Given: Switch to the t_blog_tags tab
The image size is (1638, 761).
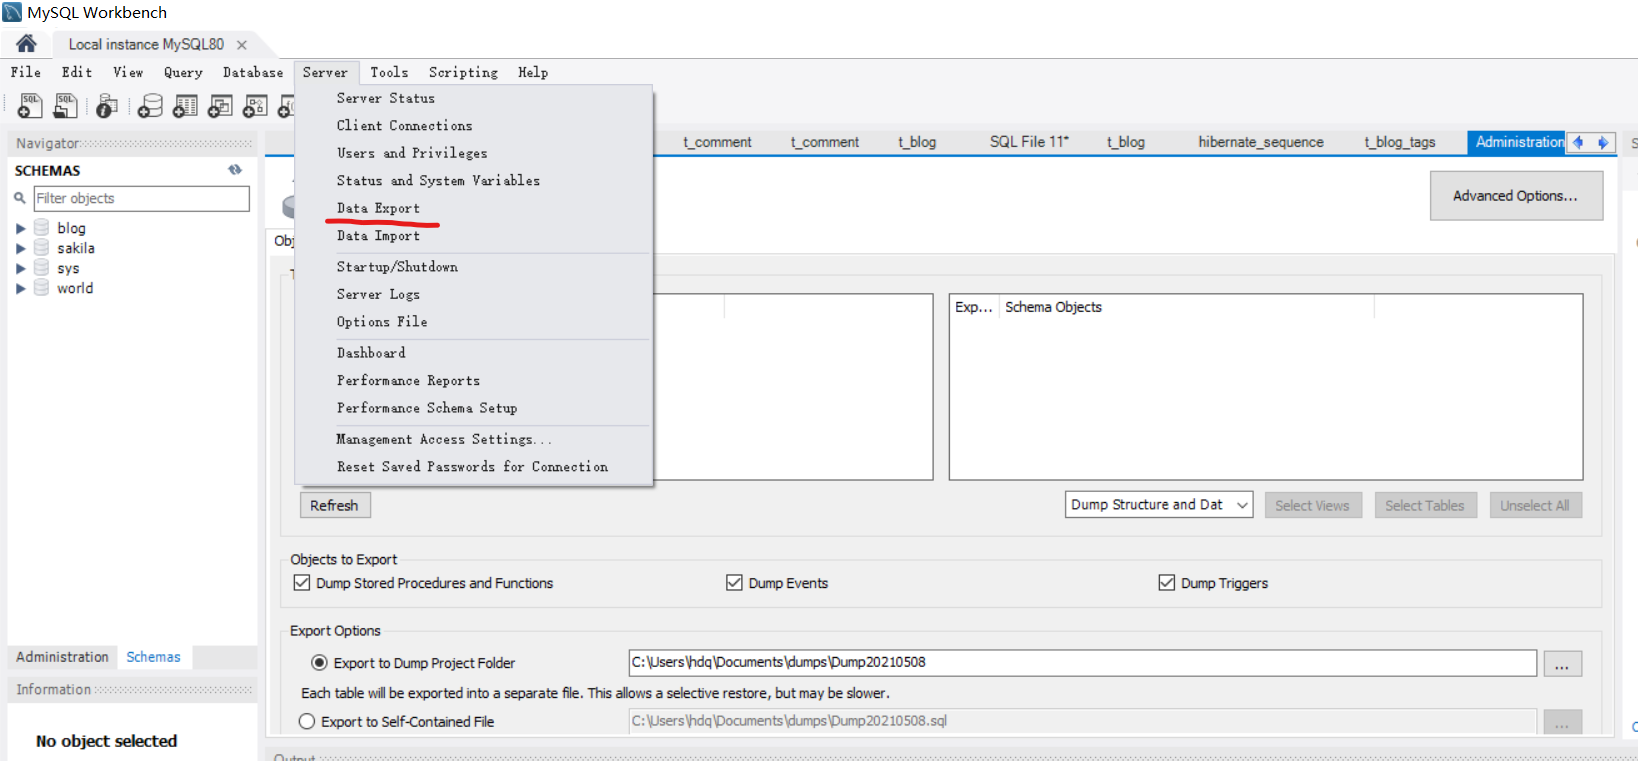Looking at the screenshot, I should click(x=1400, y=142).
